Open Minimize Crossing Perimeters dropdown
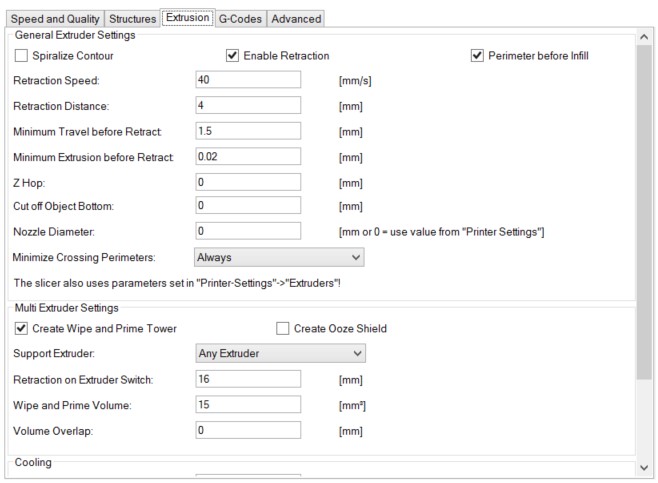 click(279, 257)
